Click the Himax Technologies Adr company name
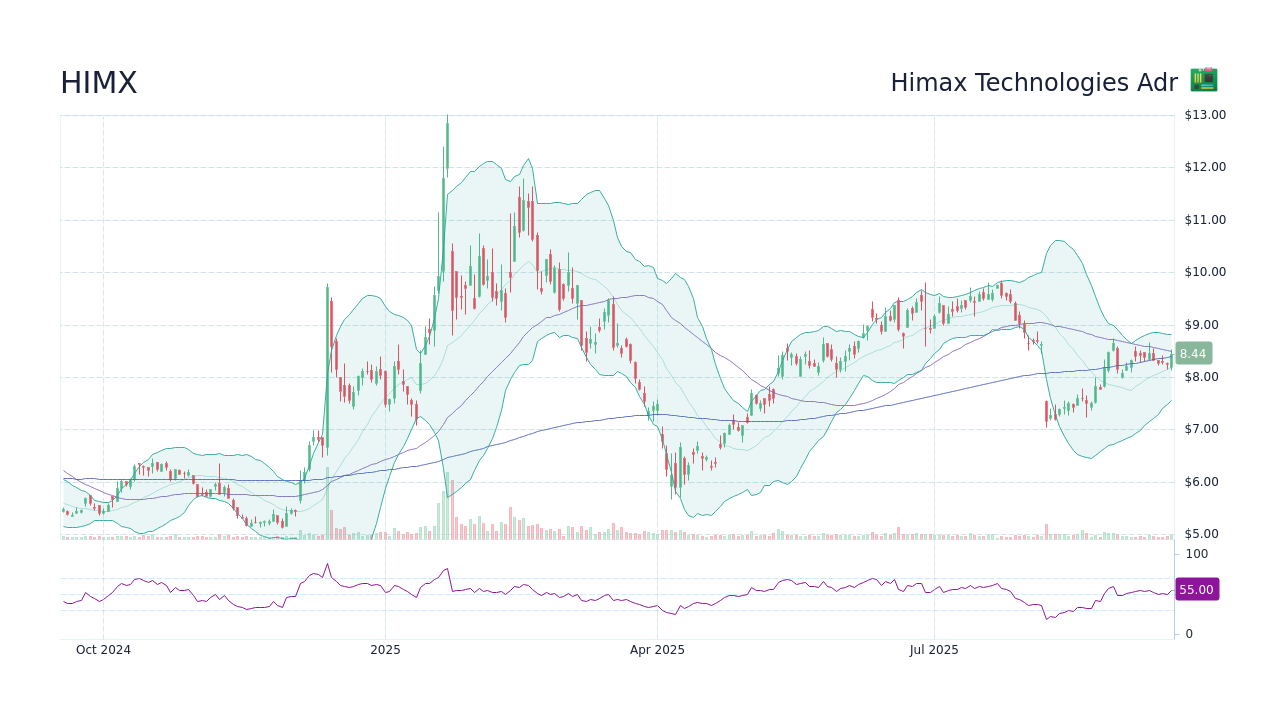 click(1034, 83)
